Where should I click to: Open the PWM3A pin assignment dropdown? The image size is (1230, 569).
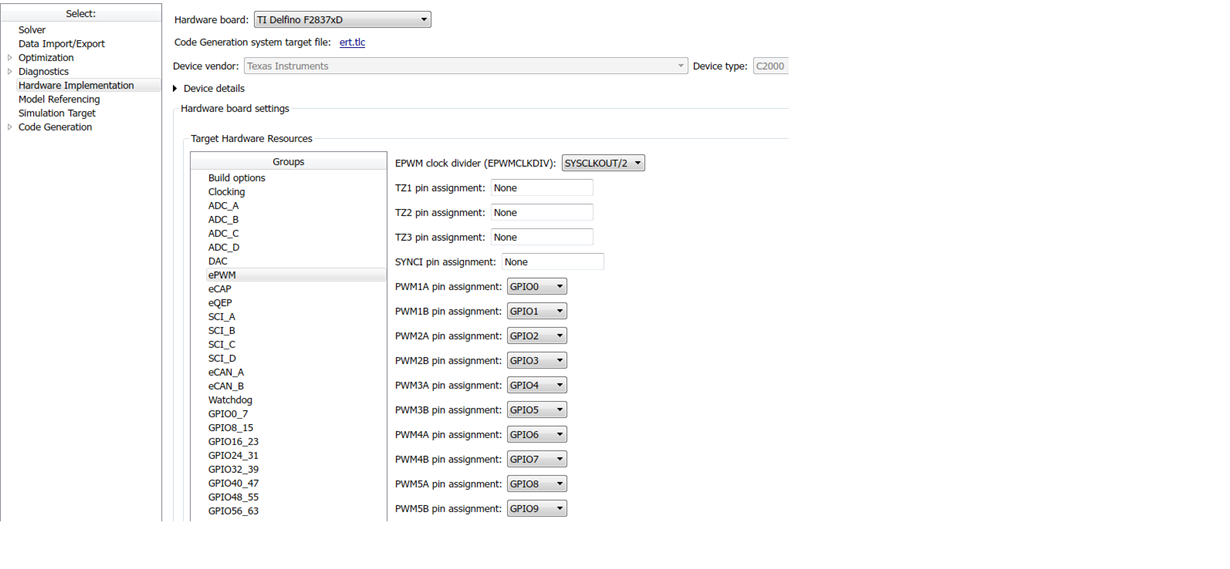click(x=537, y=385)
